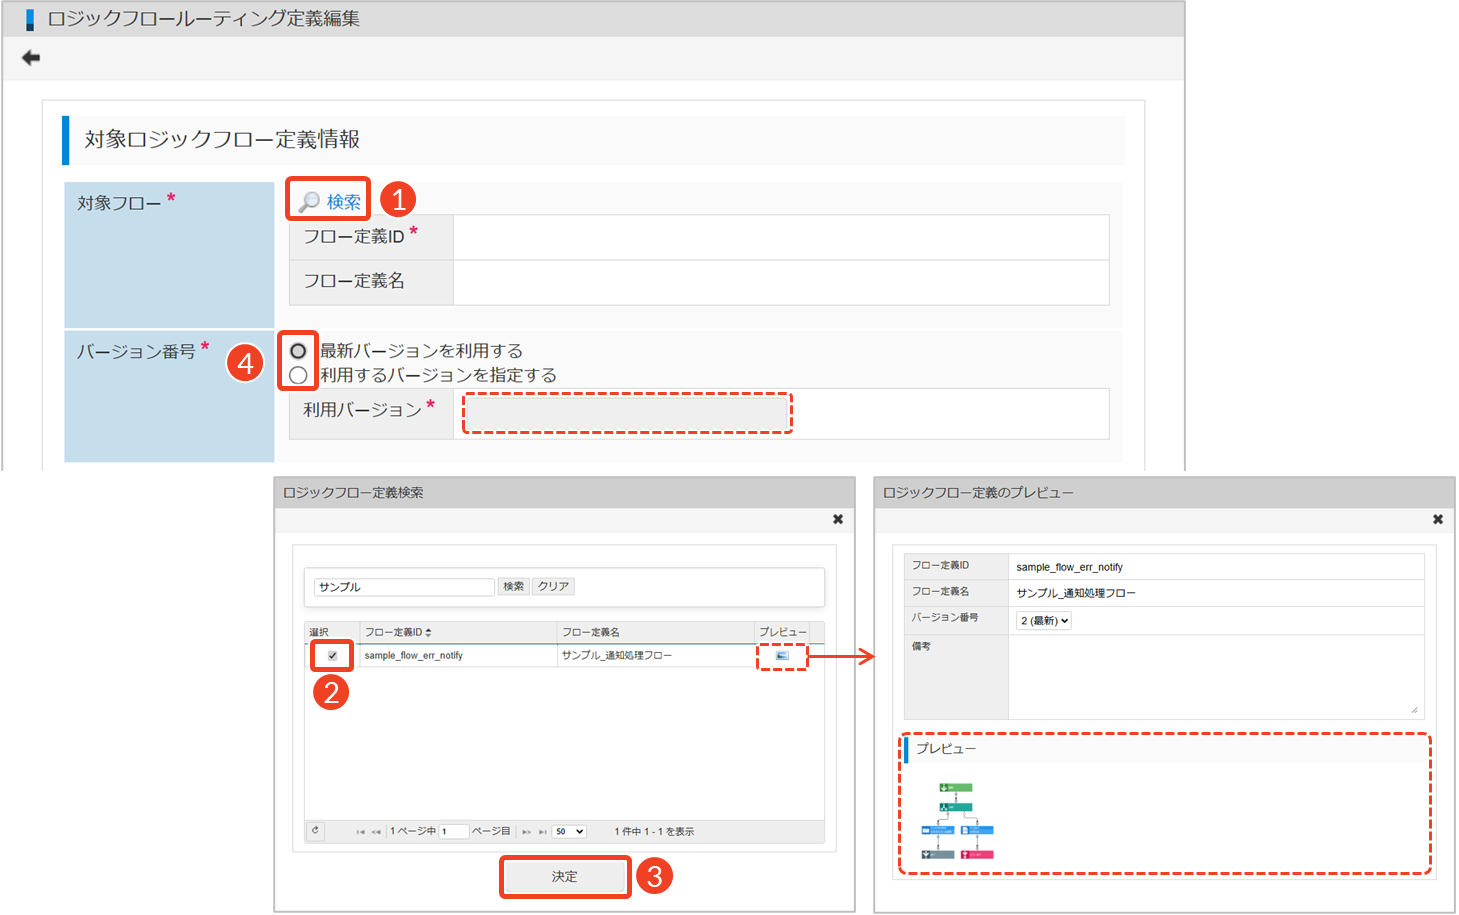Open flow search via 検索 magnifier link

[x=330, y=201]
